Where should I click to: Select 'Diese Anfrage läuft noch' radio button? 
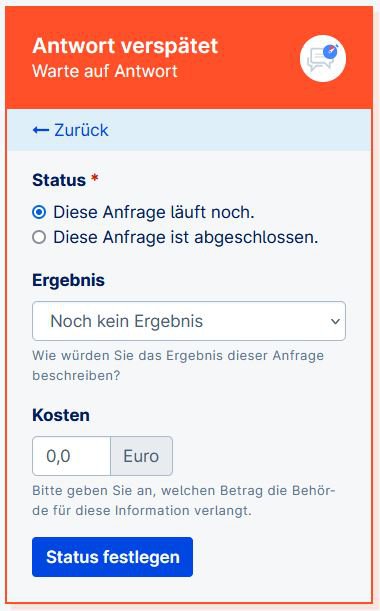point(39,212)
